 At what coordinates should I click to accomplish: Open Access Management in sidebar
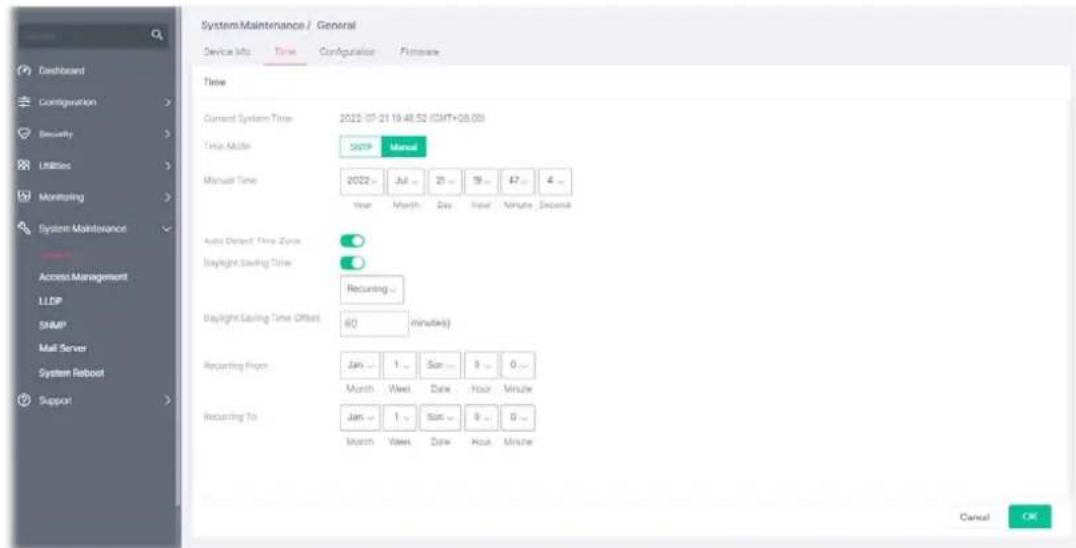click(x=83, y=277)
